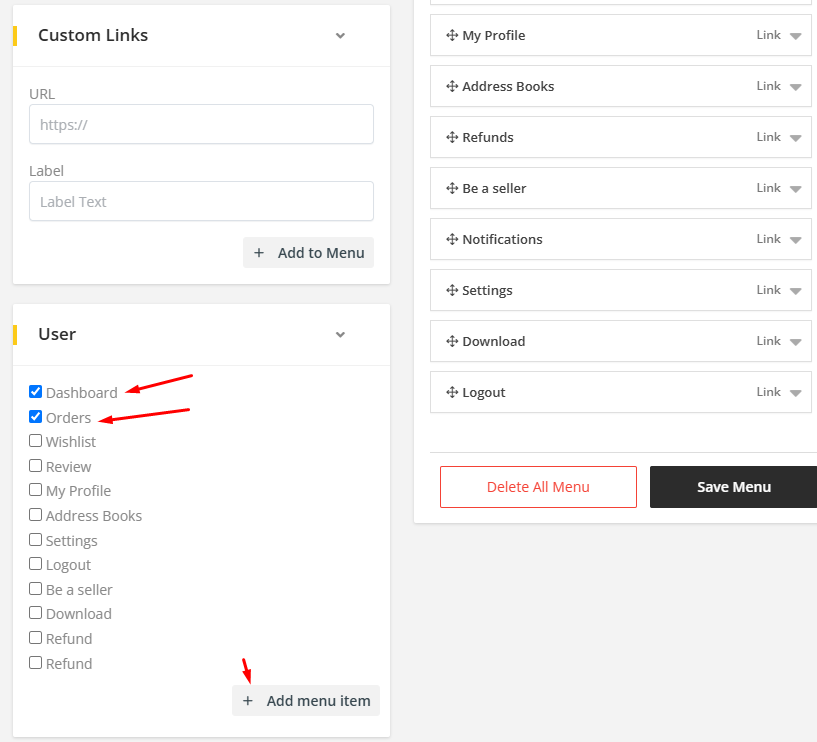The width and height of the screenshot is (817, 742).
Task: Click the drag handle for Be a seller
Action: click(451, 189)
